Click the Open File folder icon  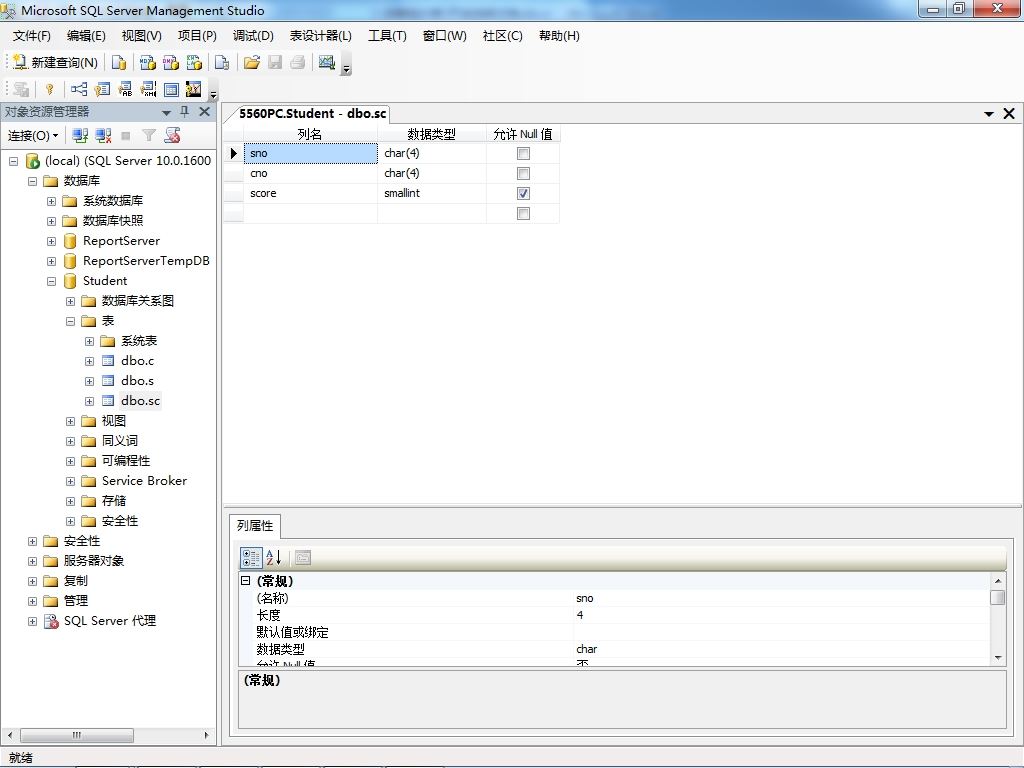(x=251, y=62)
